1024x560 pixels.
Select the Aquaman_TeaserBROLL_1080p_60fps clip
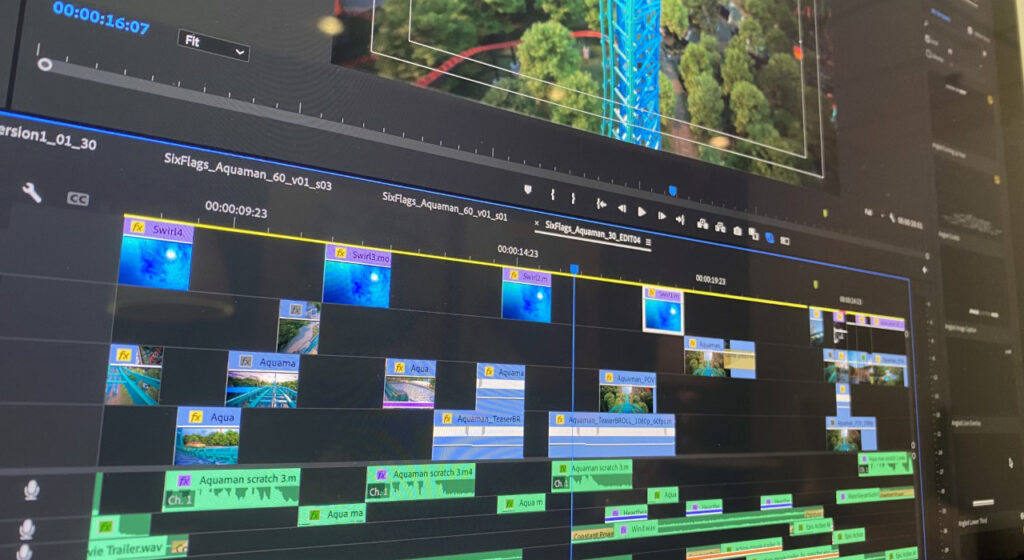[612, 434]
